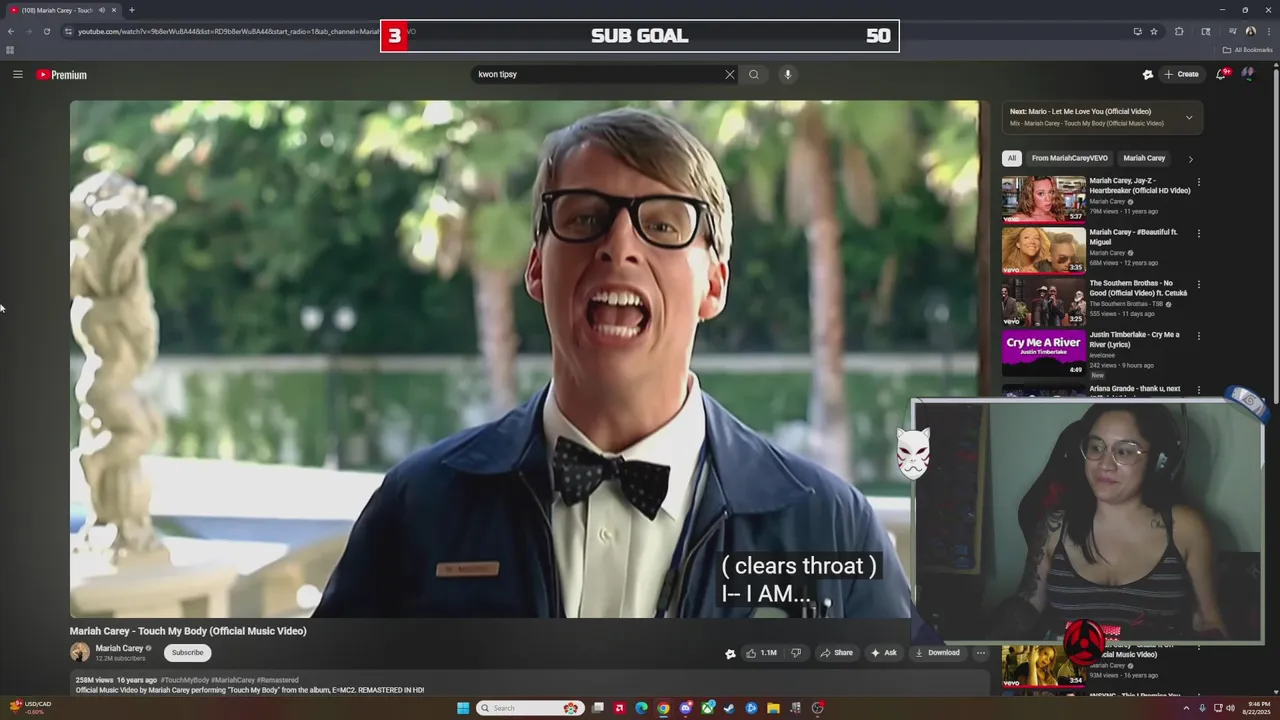The width and height of the screenshot is (1280, 720).
Task: Install app icon in address bar
Action: (1137, 31)
